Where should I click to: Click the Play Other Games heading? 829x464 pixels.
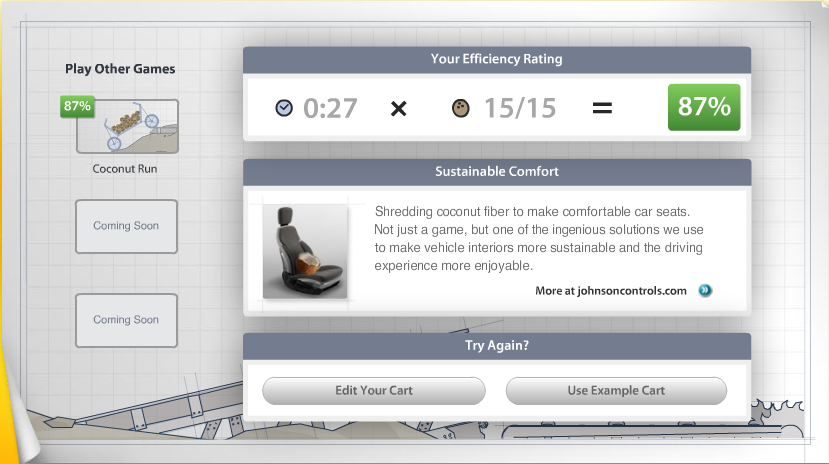pyautogui.click(x=120, y=69)
